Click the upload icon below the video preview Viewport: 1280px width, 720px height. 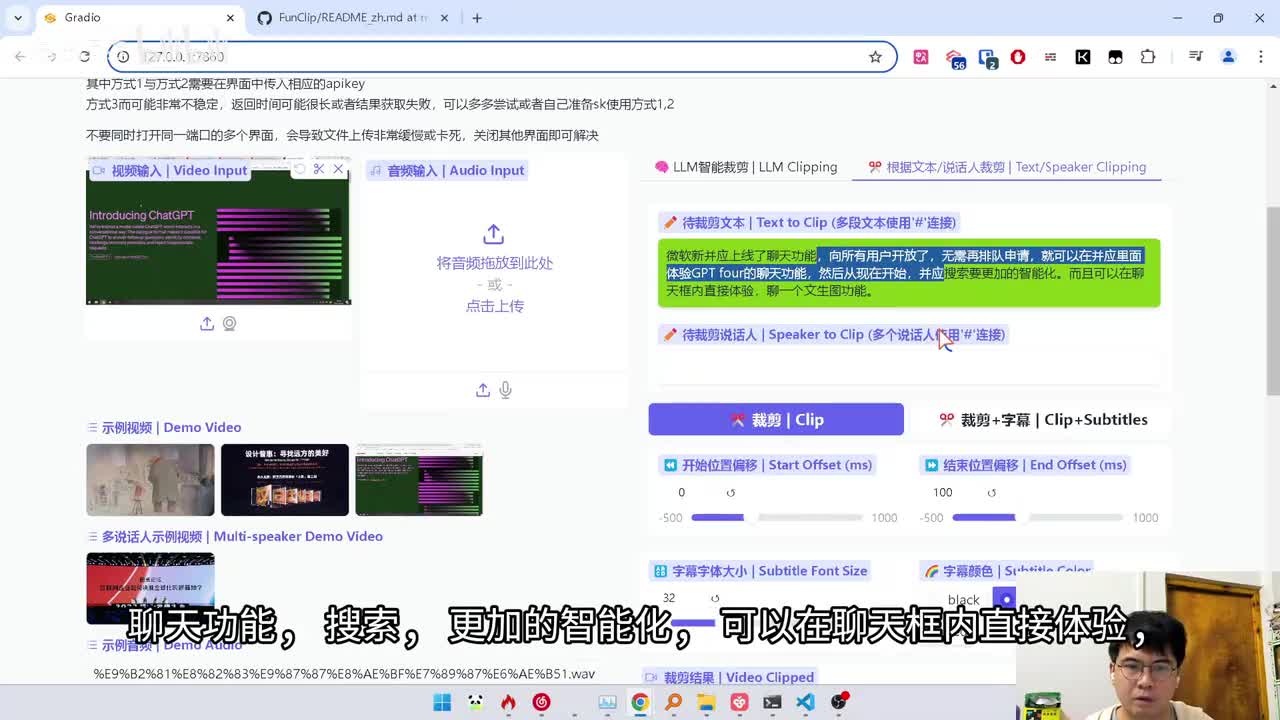207,324
